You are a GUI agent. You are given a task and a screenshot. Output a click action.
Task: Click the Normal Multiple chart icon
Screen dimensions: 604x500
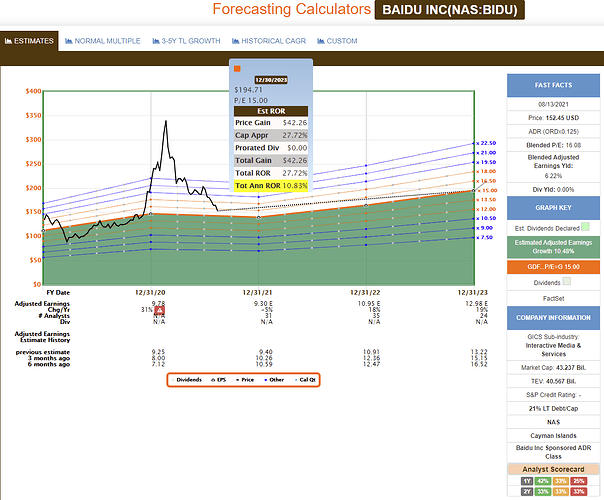point(69,41)
